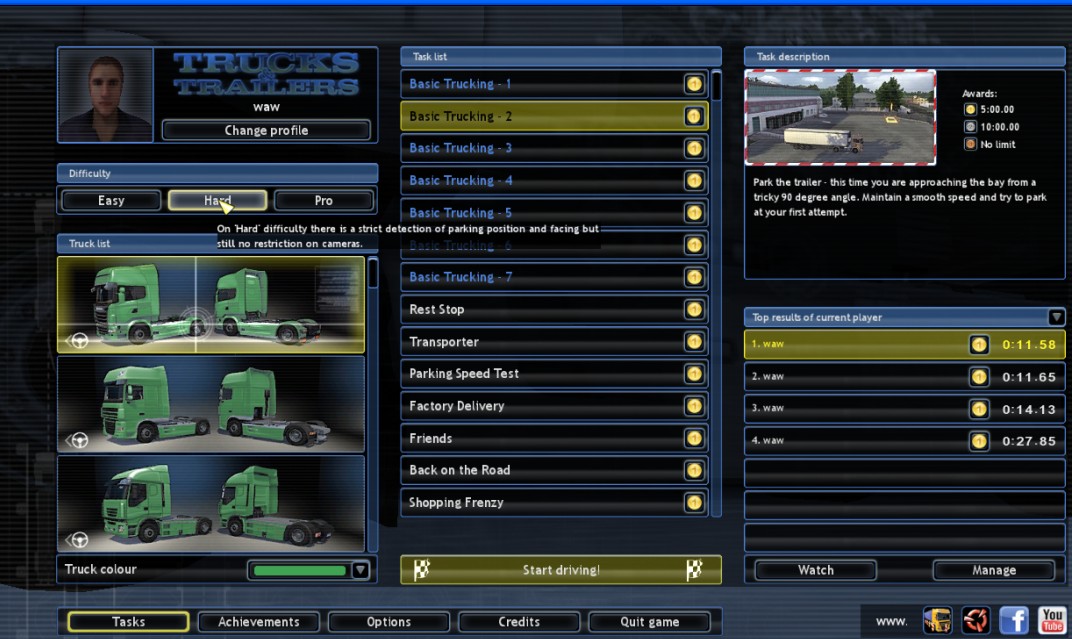
Task: Click the gold medal icon on Basic Trucking - 5
Action: 694,213
